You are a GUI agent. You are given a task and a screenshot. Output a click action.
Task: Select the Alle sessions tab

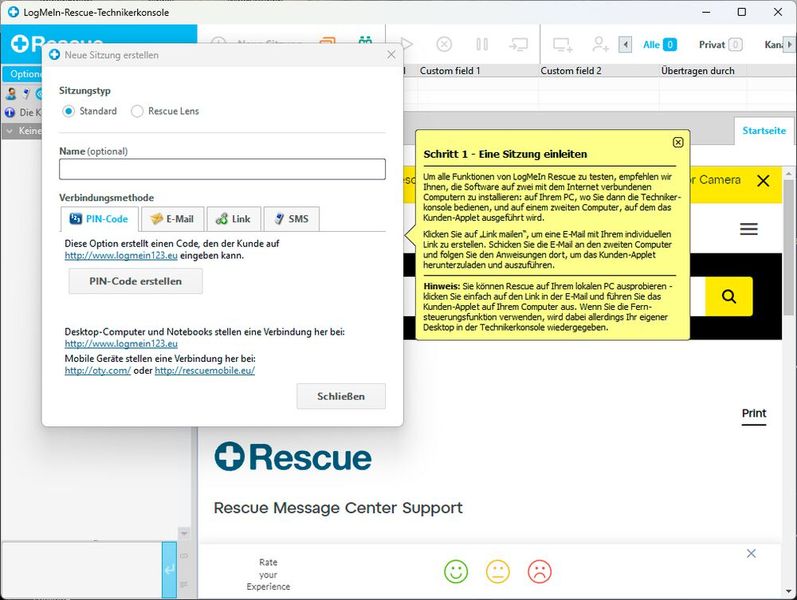point(659,45)
